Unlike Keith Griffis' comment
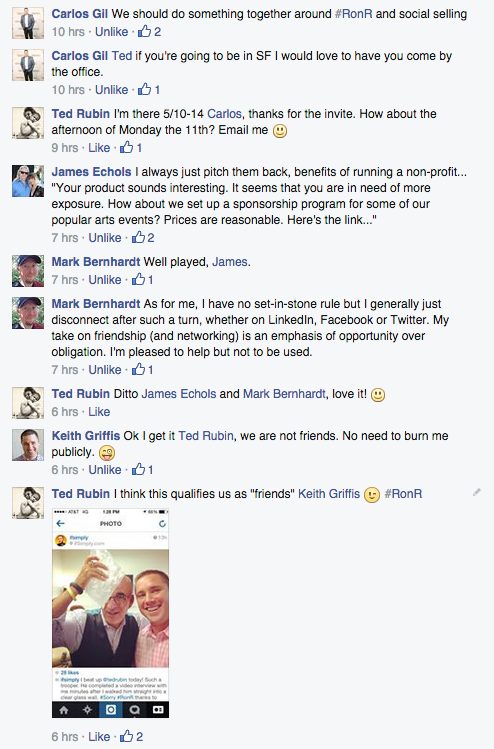 coord(105,470)
